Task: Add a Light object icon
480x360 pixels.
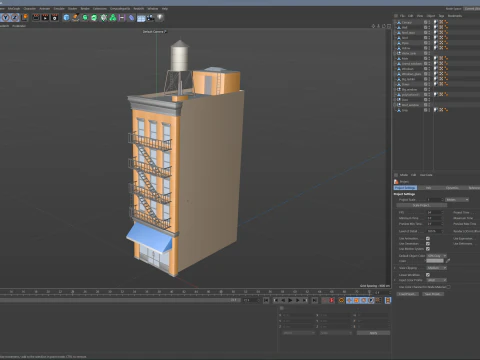Action: click(x=160, y=17)
